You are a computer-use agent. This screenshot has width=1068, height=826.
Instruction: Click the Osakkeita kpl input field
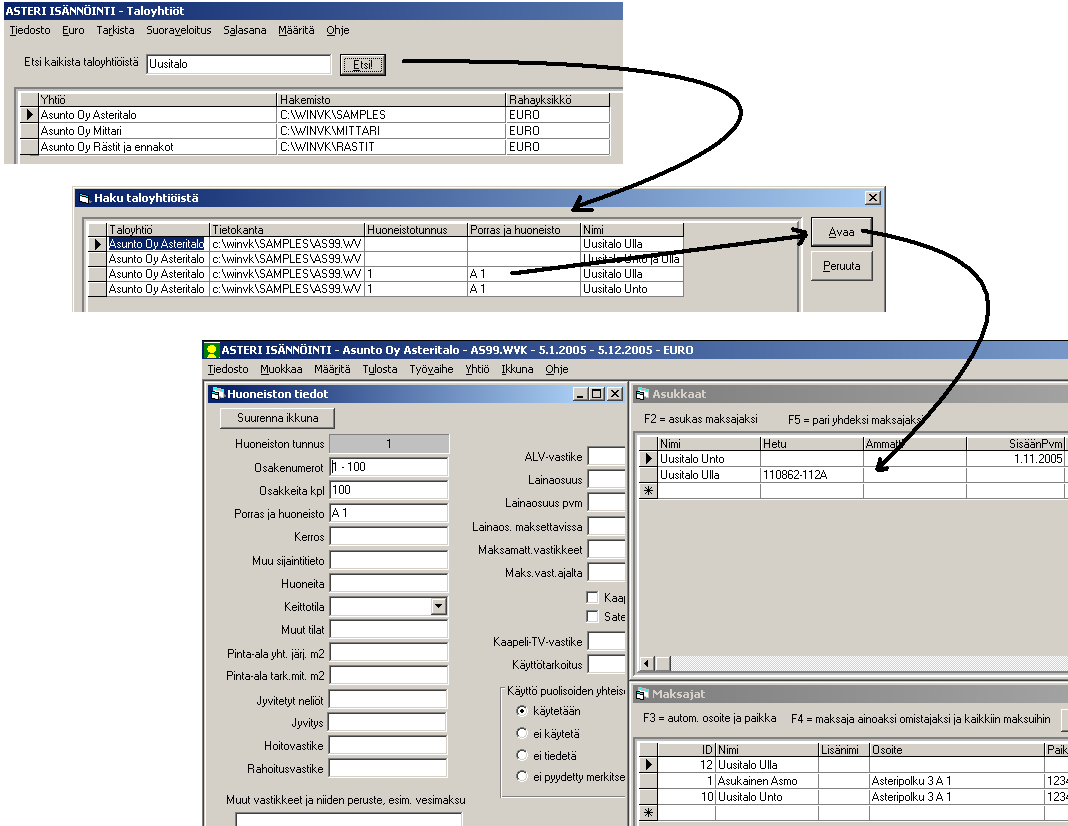(x=389, y=490)
